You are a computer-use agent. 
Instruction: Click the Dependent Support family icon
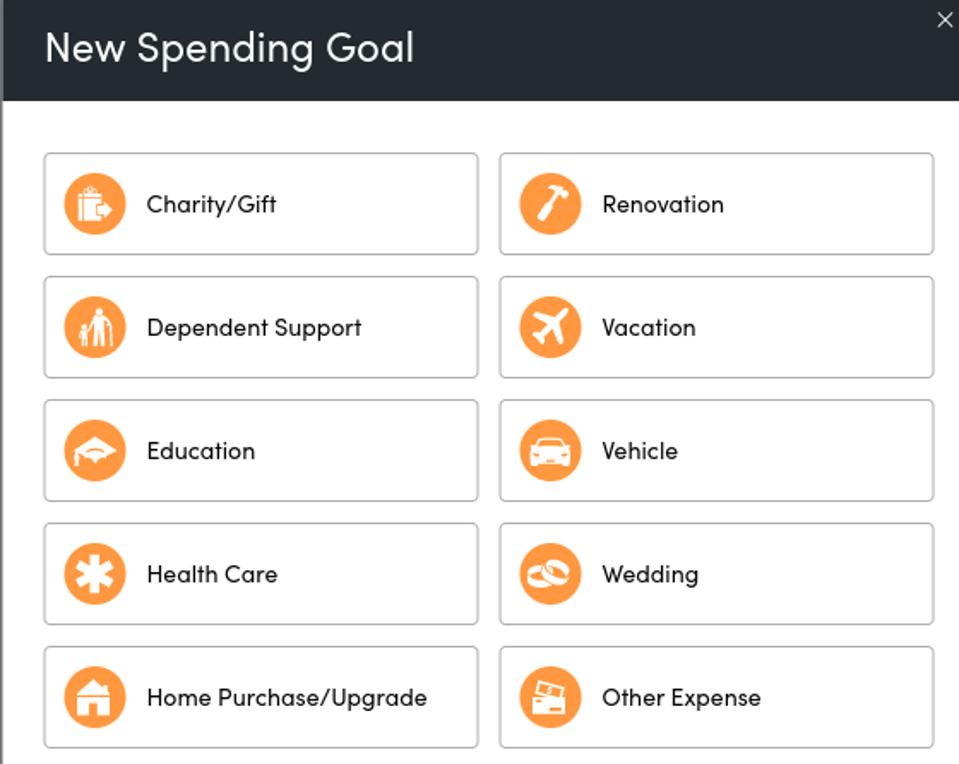tap(95, 327)
